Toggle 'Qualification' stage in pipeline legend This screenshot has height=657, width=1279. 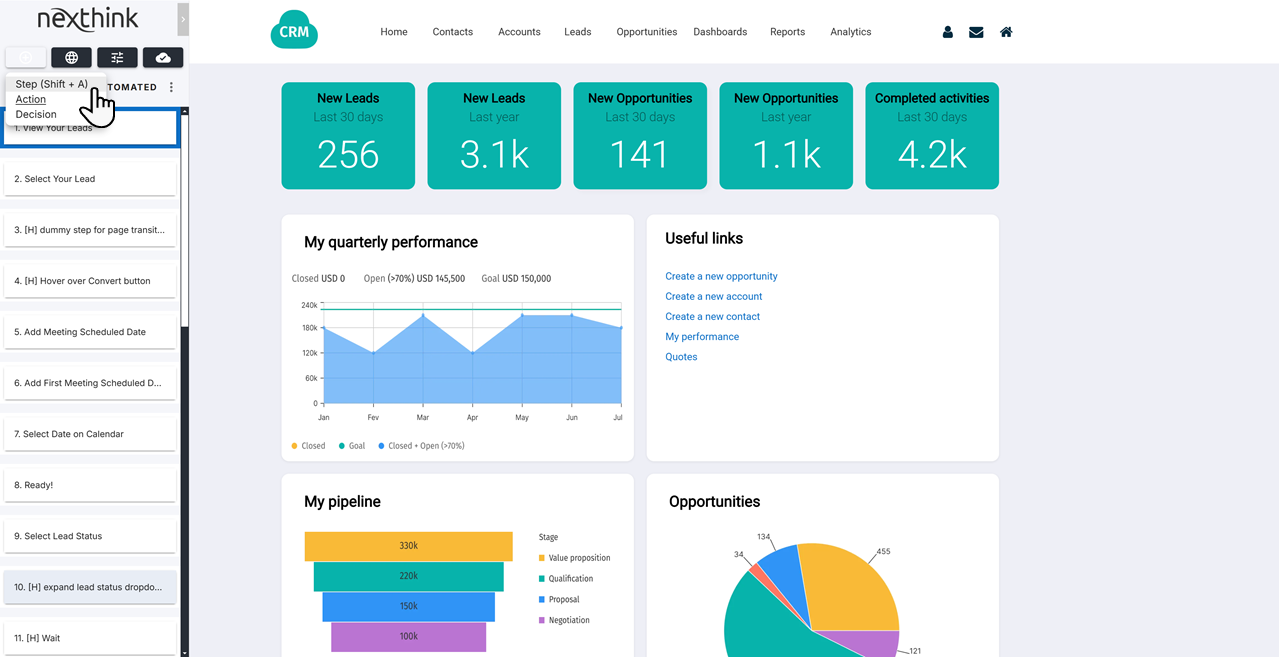(566, 579)
